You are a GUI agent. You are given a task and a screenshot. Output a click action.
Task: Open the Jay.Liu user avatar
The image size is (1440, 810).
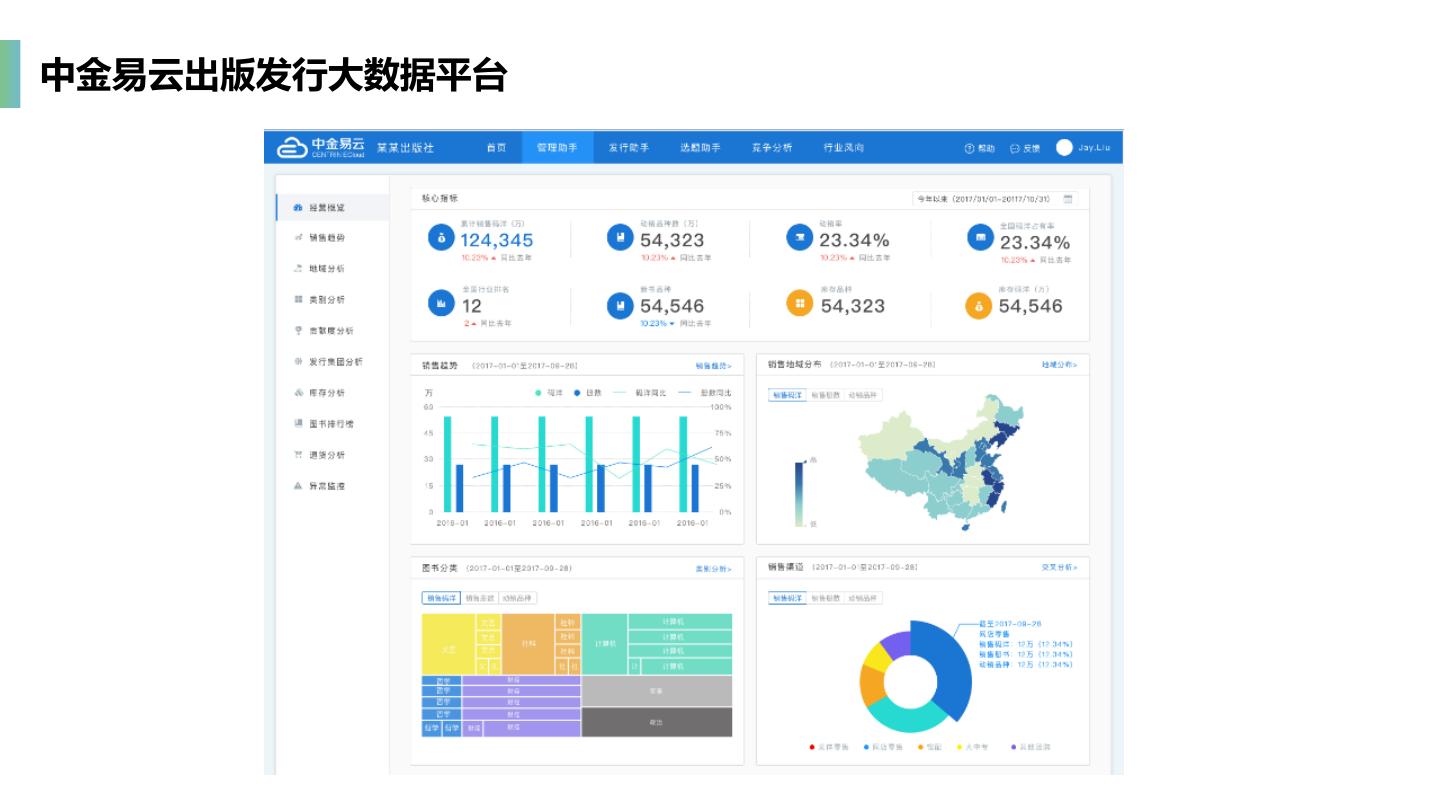click(x=1064, y=147)
